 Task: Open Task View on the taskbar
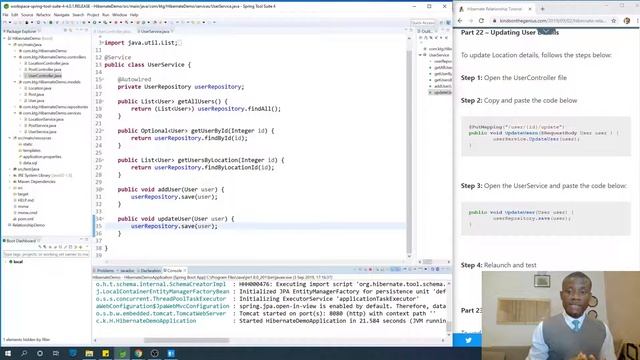56,353
